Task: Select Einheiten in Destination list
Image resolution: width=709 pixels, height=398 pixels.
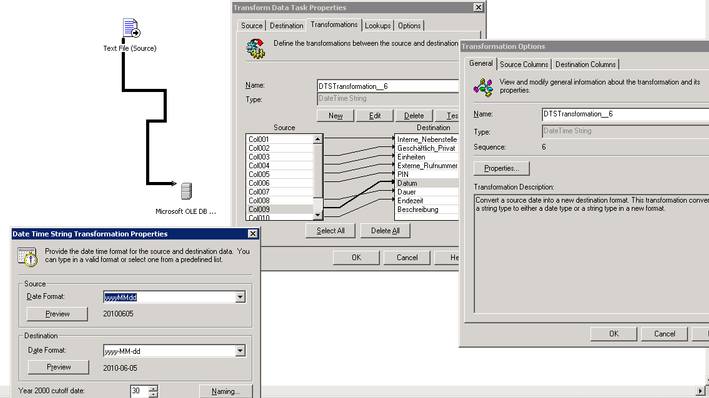Action: click(x=427, y=157)
